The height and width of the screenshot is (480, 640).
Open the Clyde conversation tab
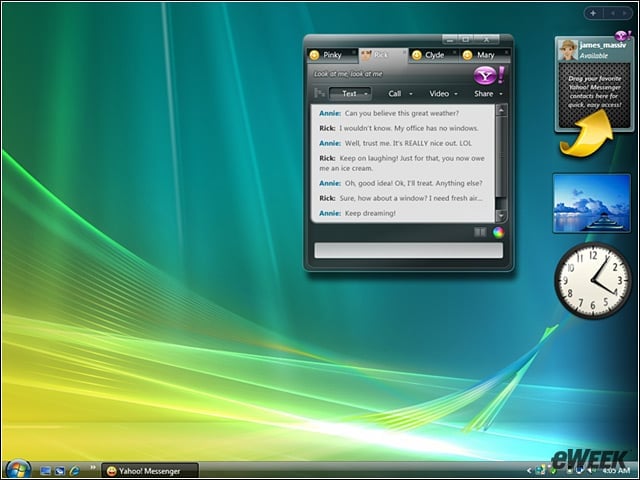tap(433, 55)
